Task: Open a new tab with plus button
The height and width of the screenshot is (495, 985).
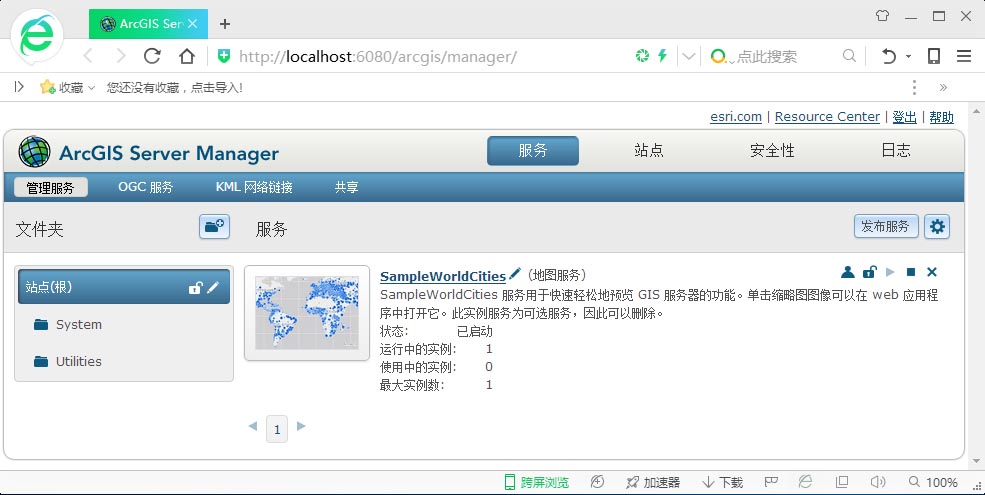Action: 225,24
